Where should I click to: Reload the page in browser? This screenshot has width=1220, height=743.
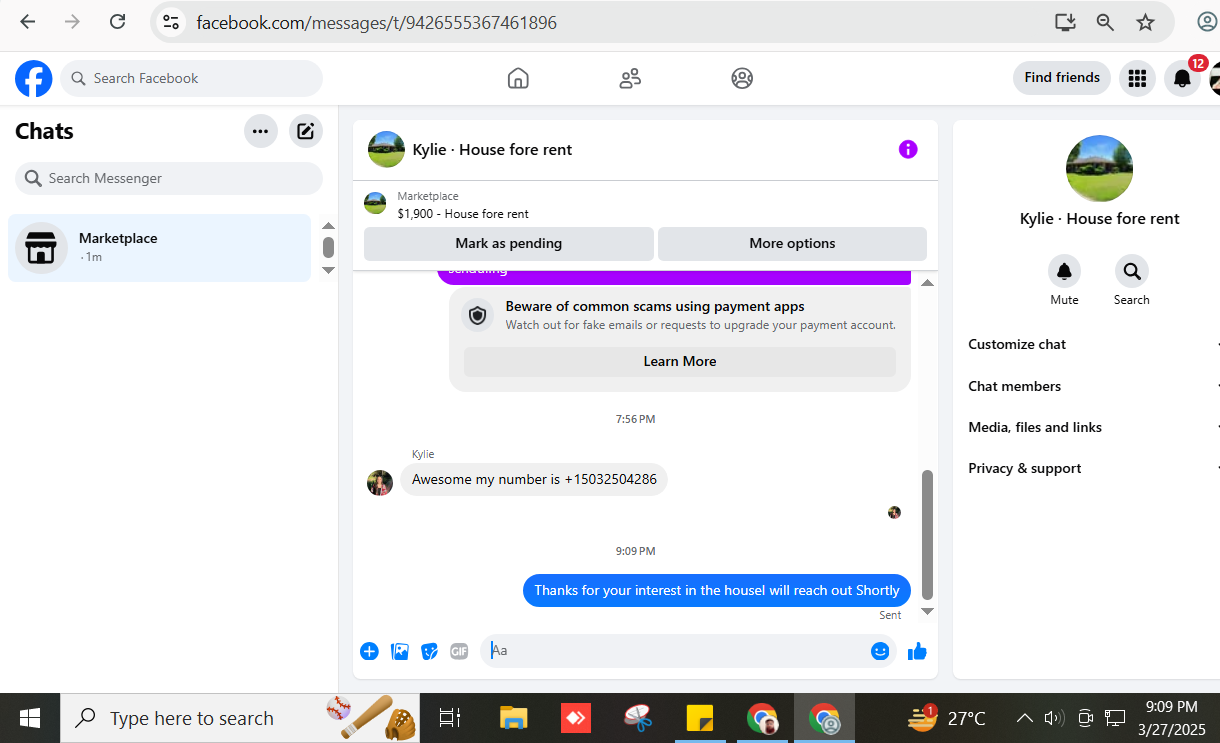click(x=117, y=22)
